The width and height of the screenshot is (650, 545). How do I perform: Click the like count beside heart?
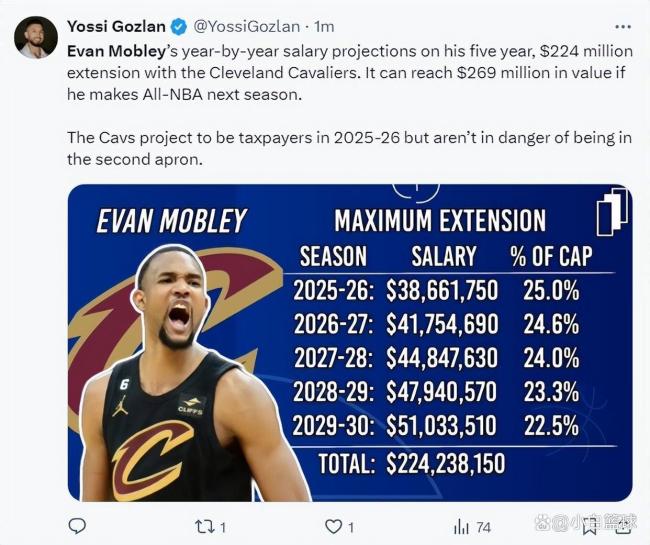pos(351,528)
